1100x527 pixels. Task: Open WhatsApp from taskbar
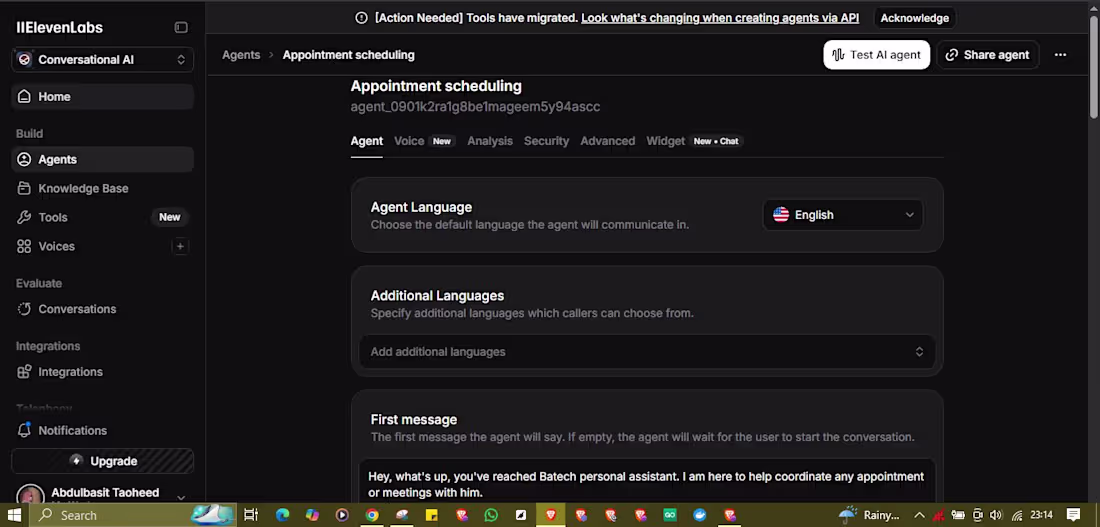pyautogui.click(x=491, y=515)
